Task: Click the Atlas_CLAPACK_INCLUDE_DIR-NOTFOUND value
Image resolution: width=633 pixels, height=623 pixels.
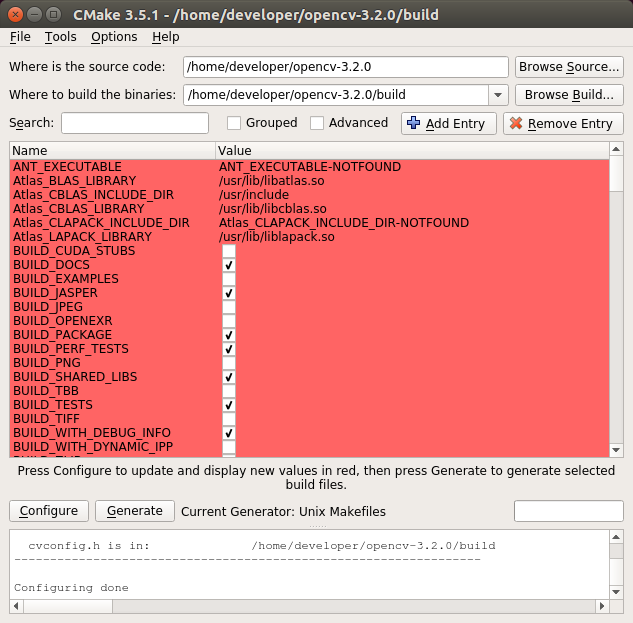Action: [344, 223]
